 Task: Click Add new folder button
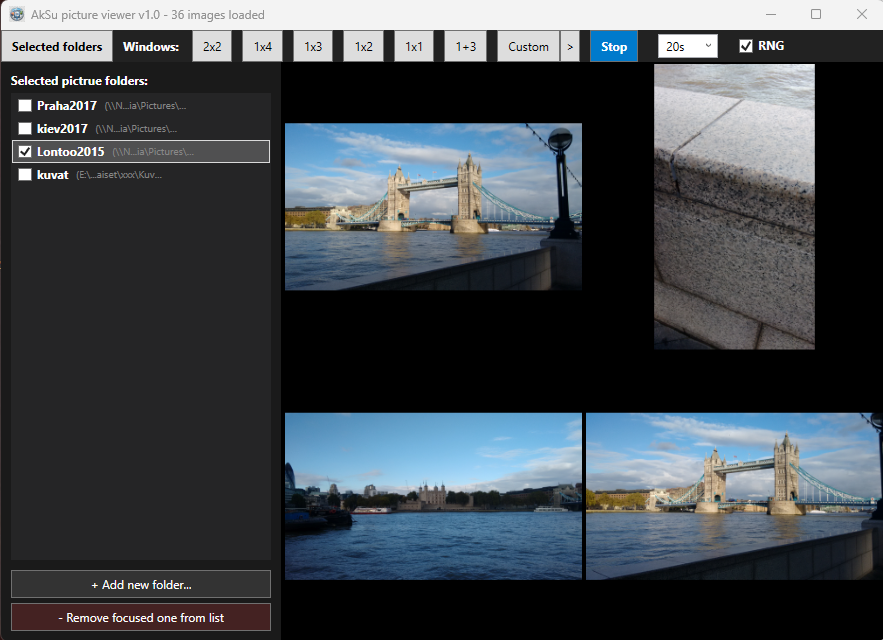141,584
